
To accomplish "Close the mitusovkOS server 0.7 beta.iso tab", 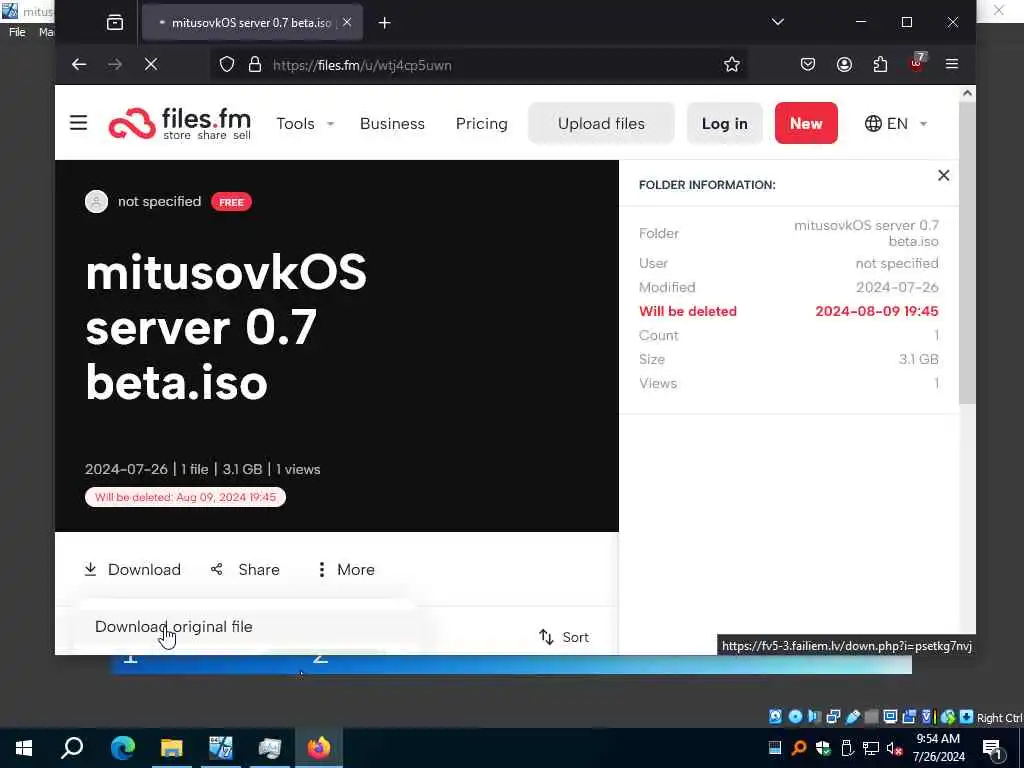I will 347,22.
